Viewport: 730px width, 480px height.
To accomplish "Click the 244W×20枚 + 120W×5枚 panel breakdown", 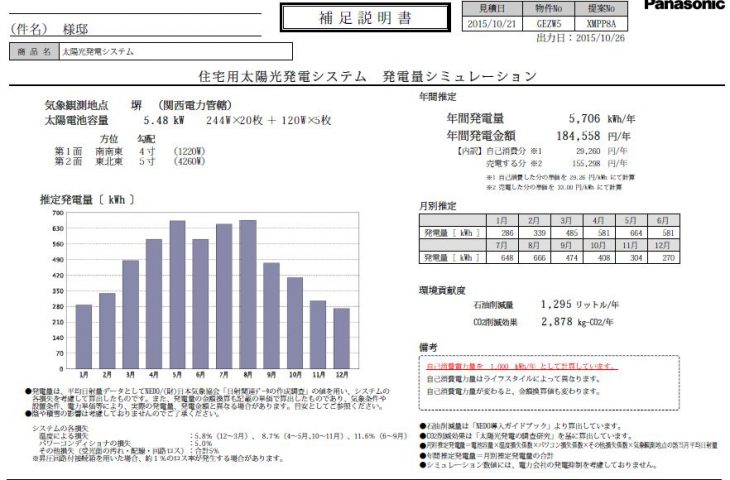I will coord(269,120).
